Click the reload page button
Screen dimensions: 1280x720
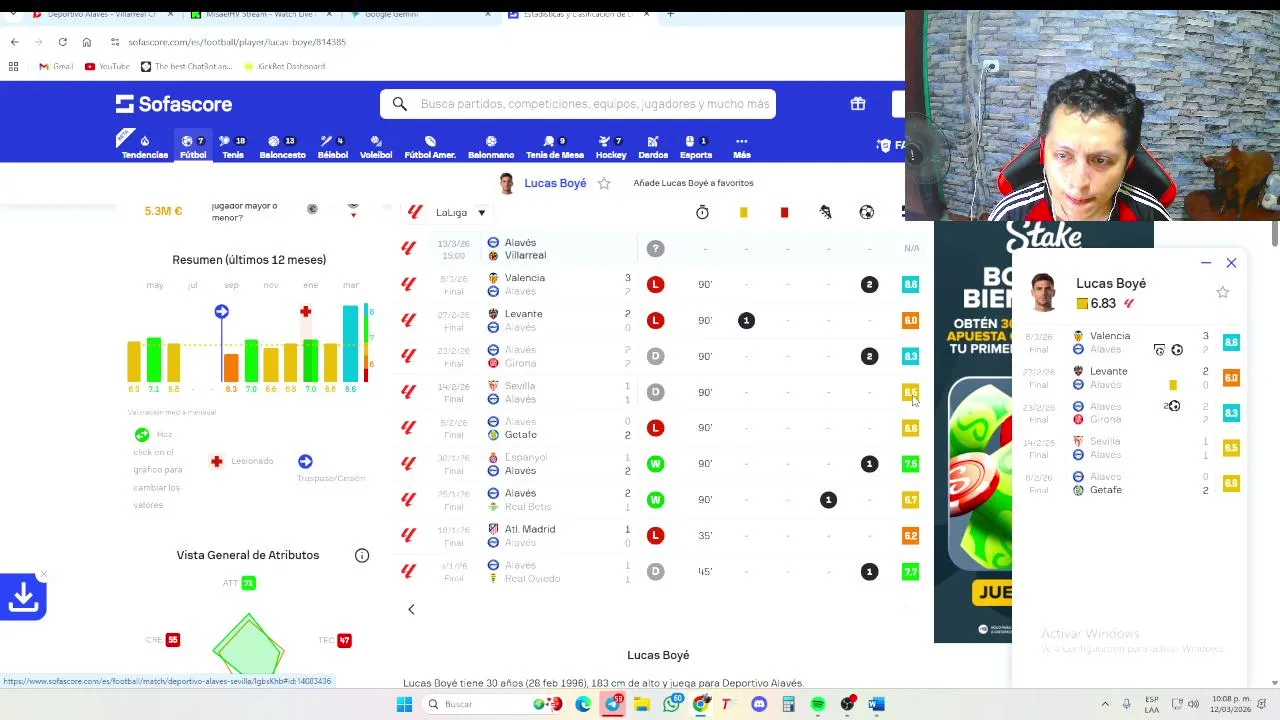click(x=62, y=42)
